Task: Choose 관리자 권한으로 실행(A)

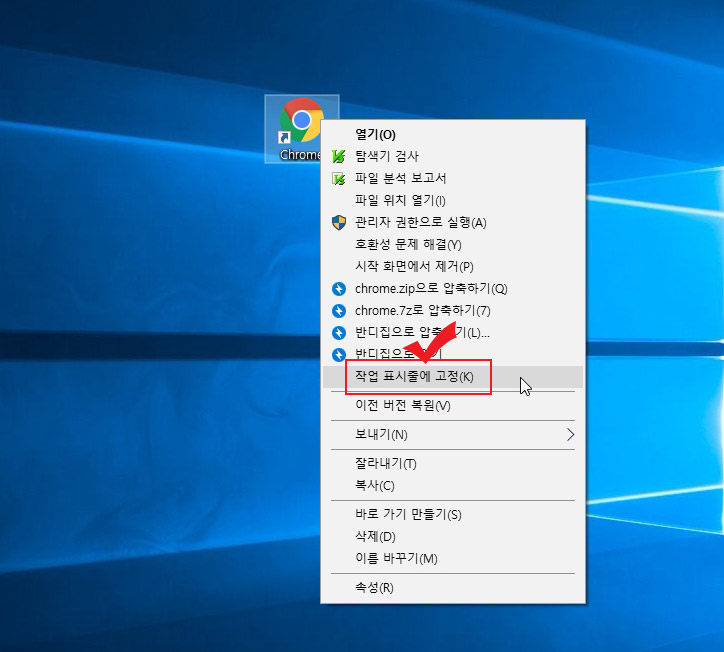Action: (x=453, y=223)
